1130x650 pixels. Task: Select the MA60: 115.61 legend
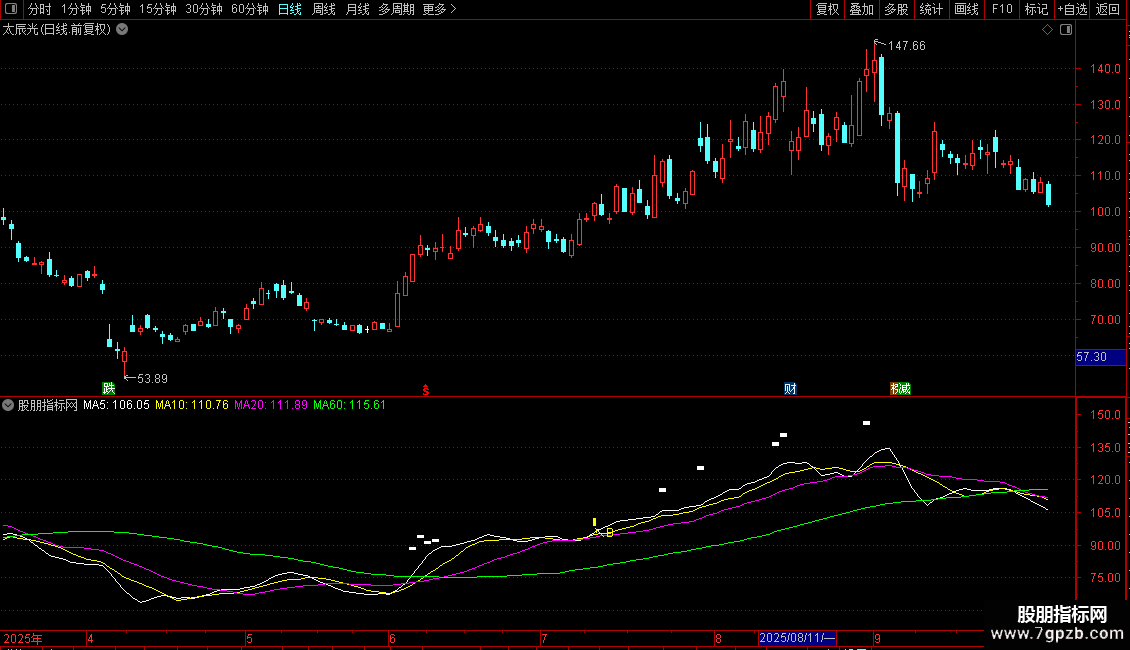(350, 405)
